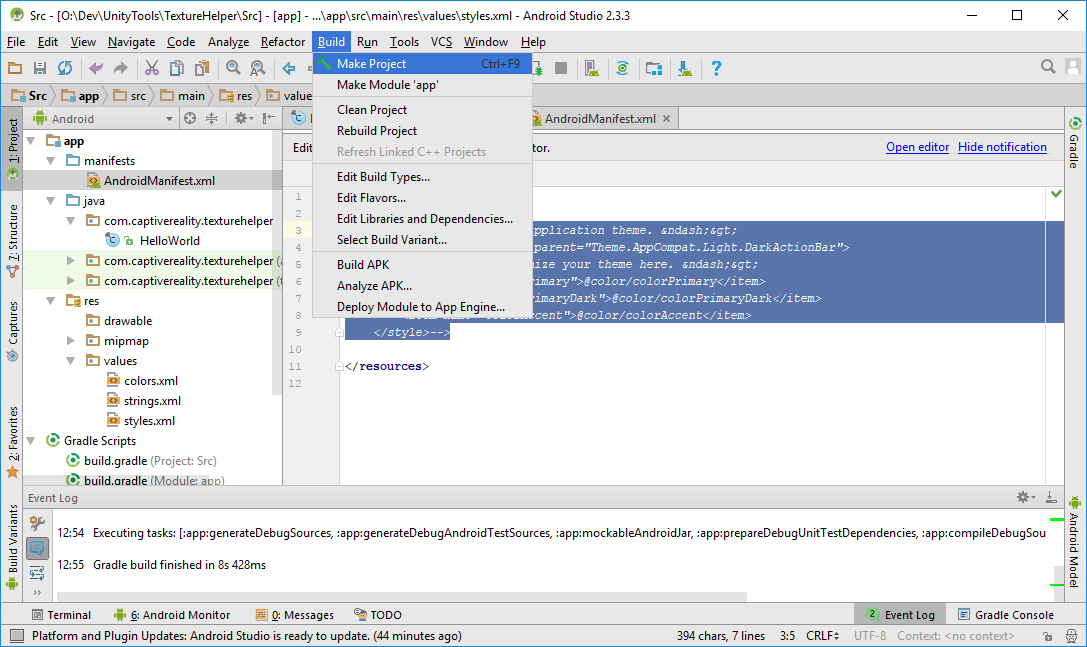Viewport: 1087px width, 647px height.
Task: Toggle the Event Log balloon notifications button
Action: [37, 549]
